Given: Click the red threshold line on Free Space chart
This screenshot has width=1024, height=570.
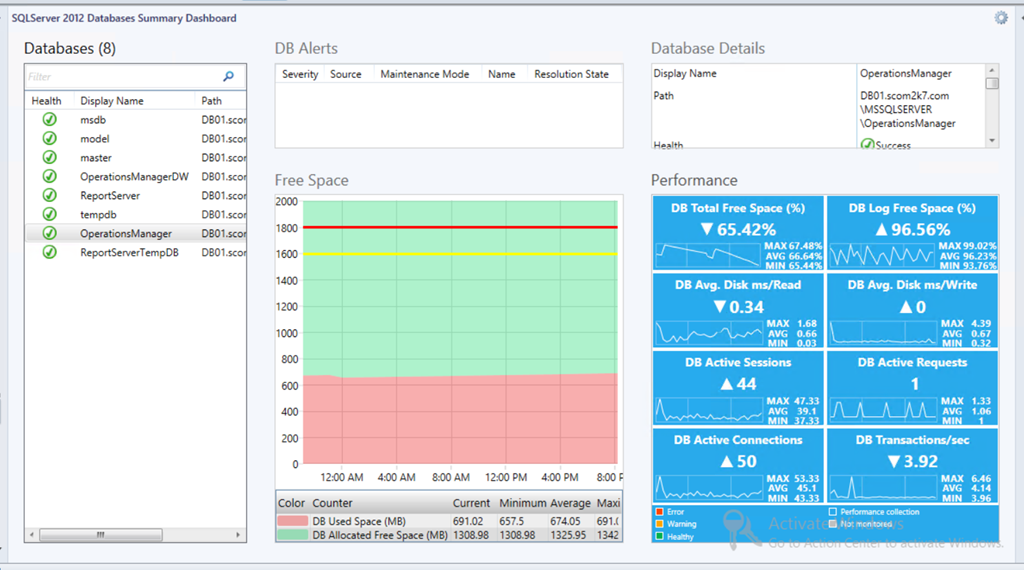Looking at the screenshot, I should [x=460, y=227].
